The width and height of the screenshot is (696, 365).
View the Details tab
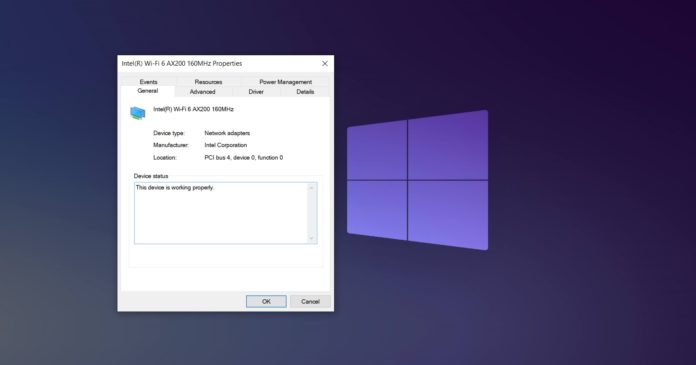(x=305, y=92)
